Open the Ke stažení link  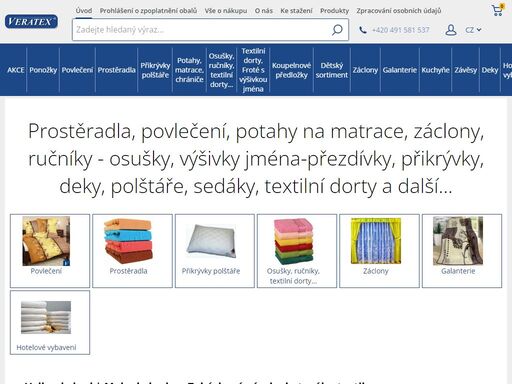(296, 11)
